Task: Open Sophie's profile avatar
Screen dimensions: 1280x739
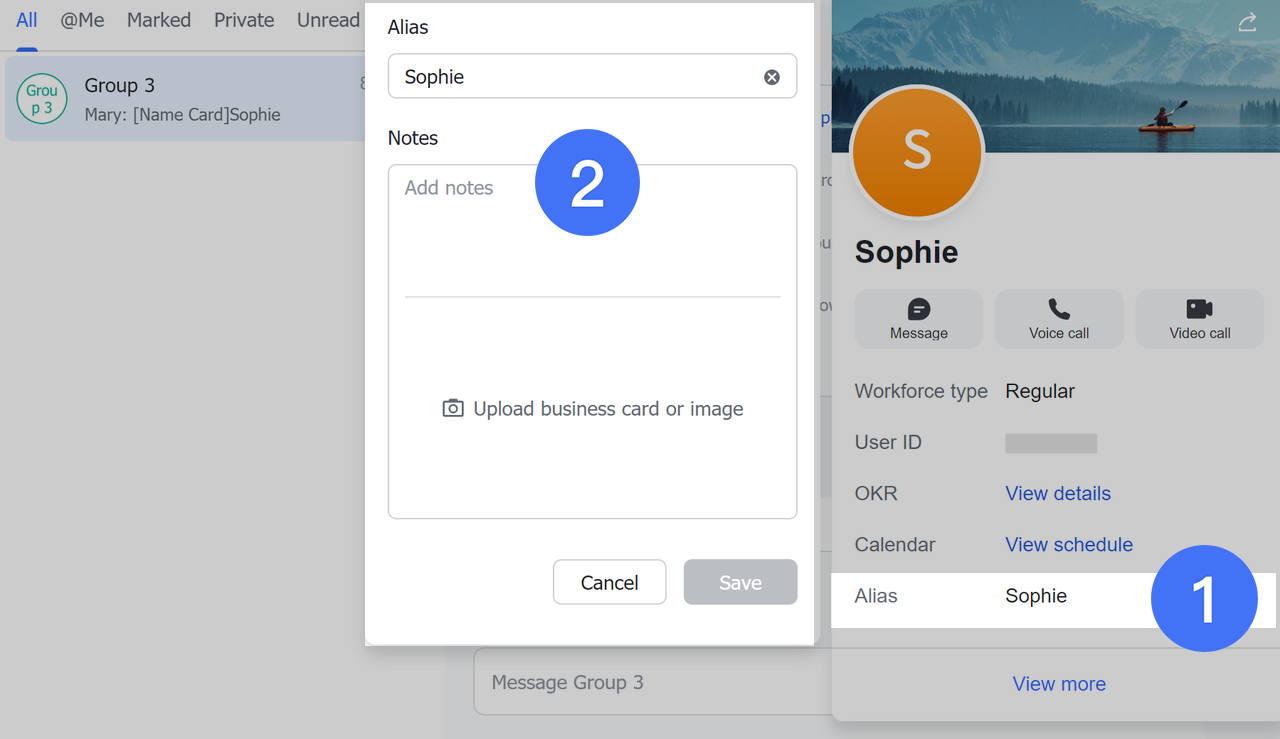Action: tap(916, 153)
